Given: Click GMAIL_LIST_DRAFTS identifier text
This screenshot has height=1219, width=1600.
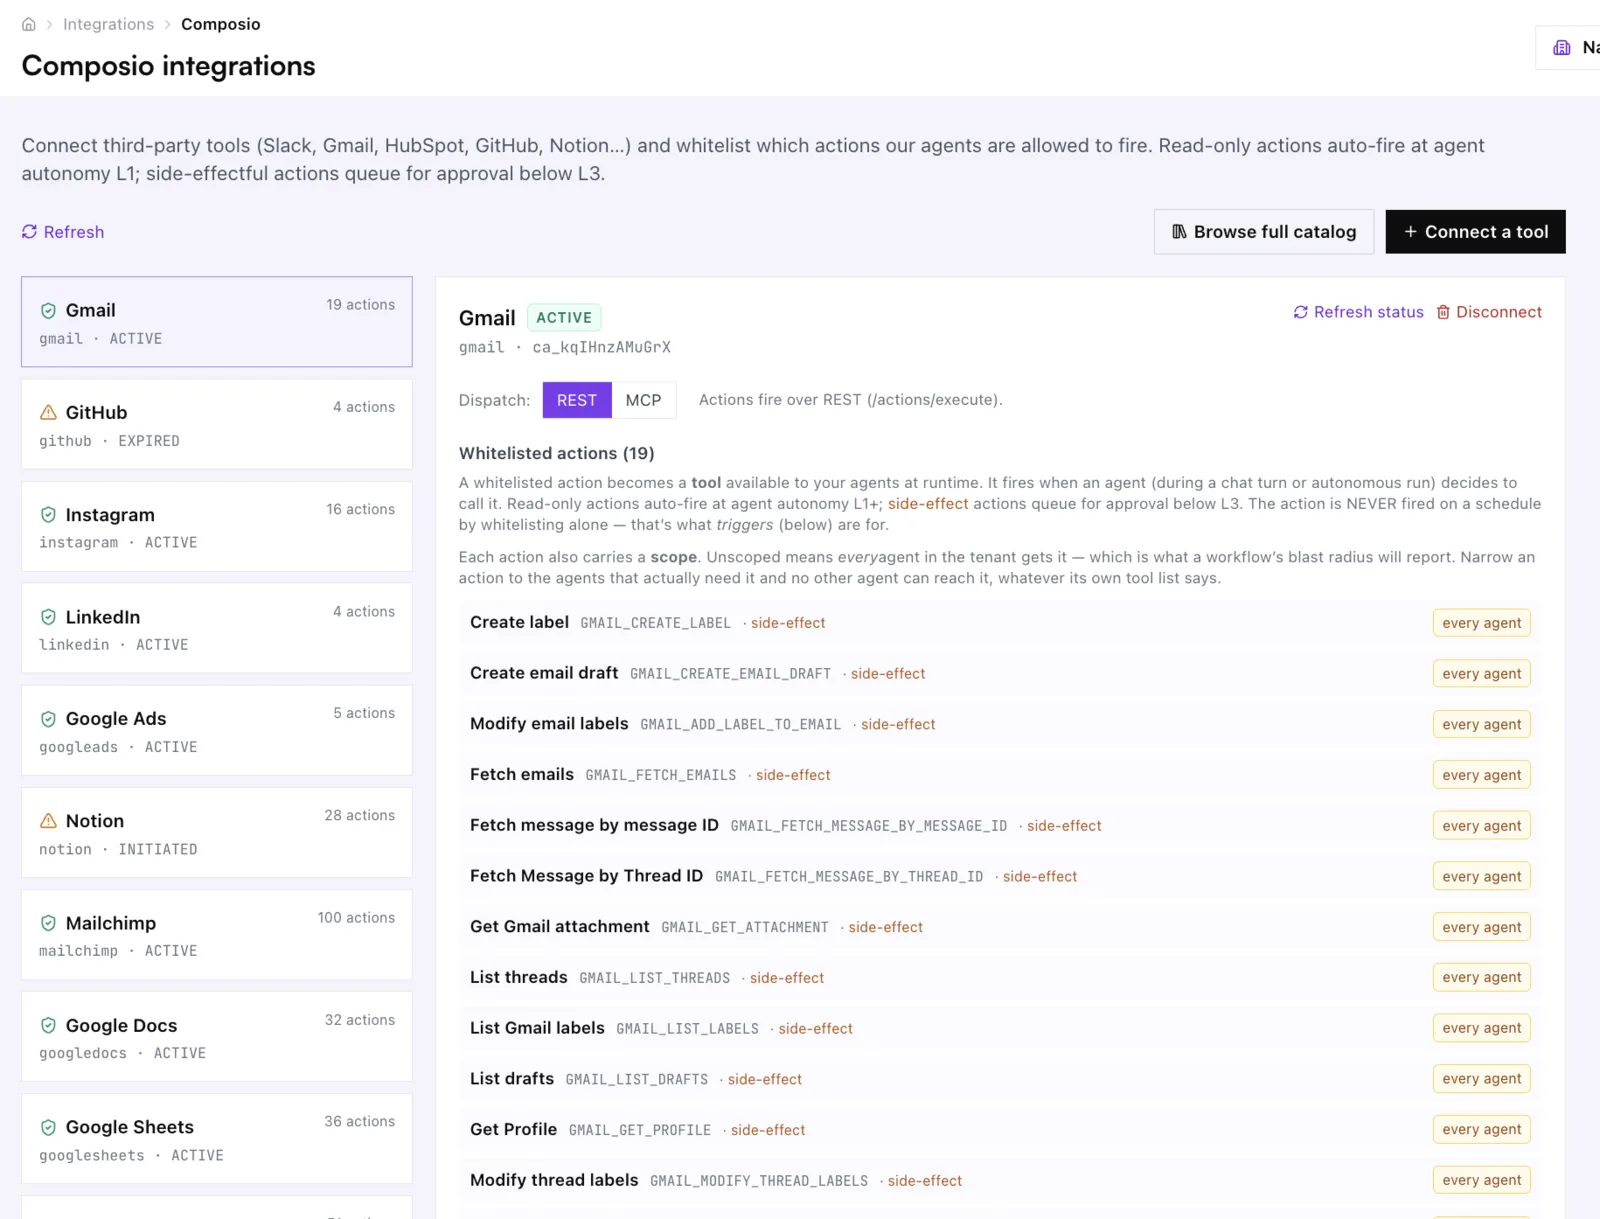Looking at the screenshot, I should 637,1080.
